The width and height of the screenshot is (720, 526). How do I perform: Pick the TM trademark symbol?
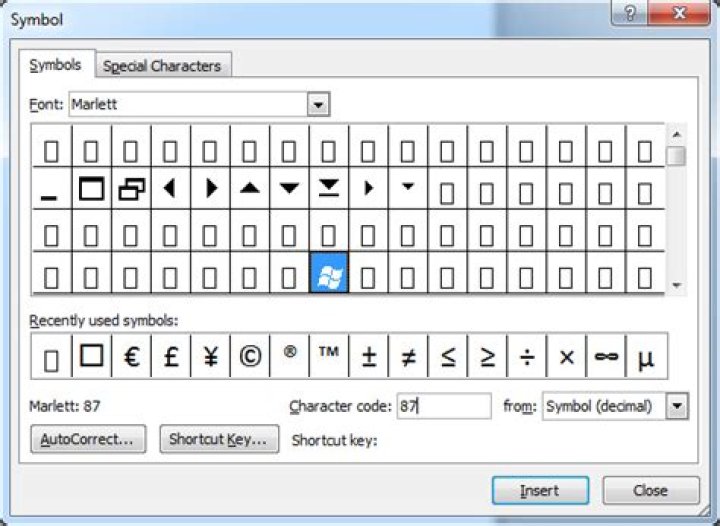click(329, 356)
